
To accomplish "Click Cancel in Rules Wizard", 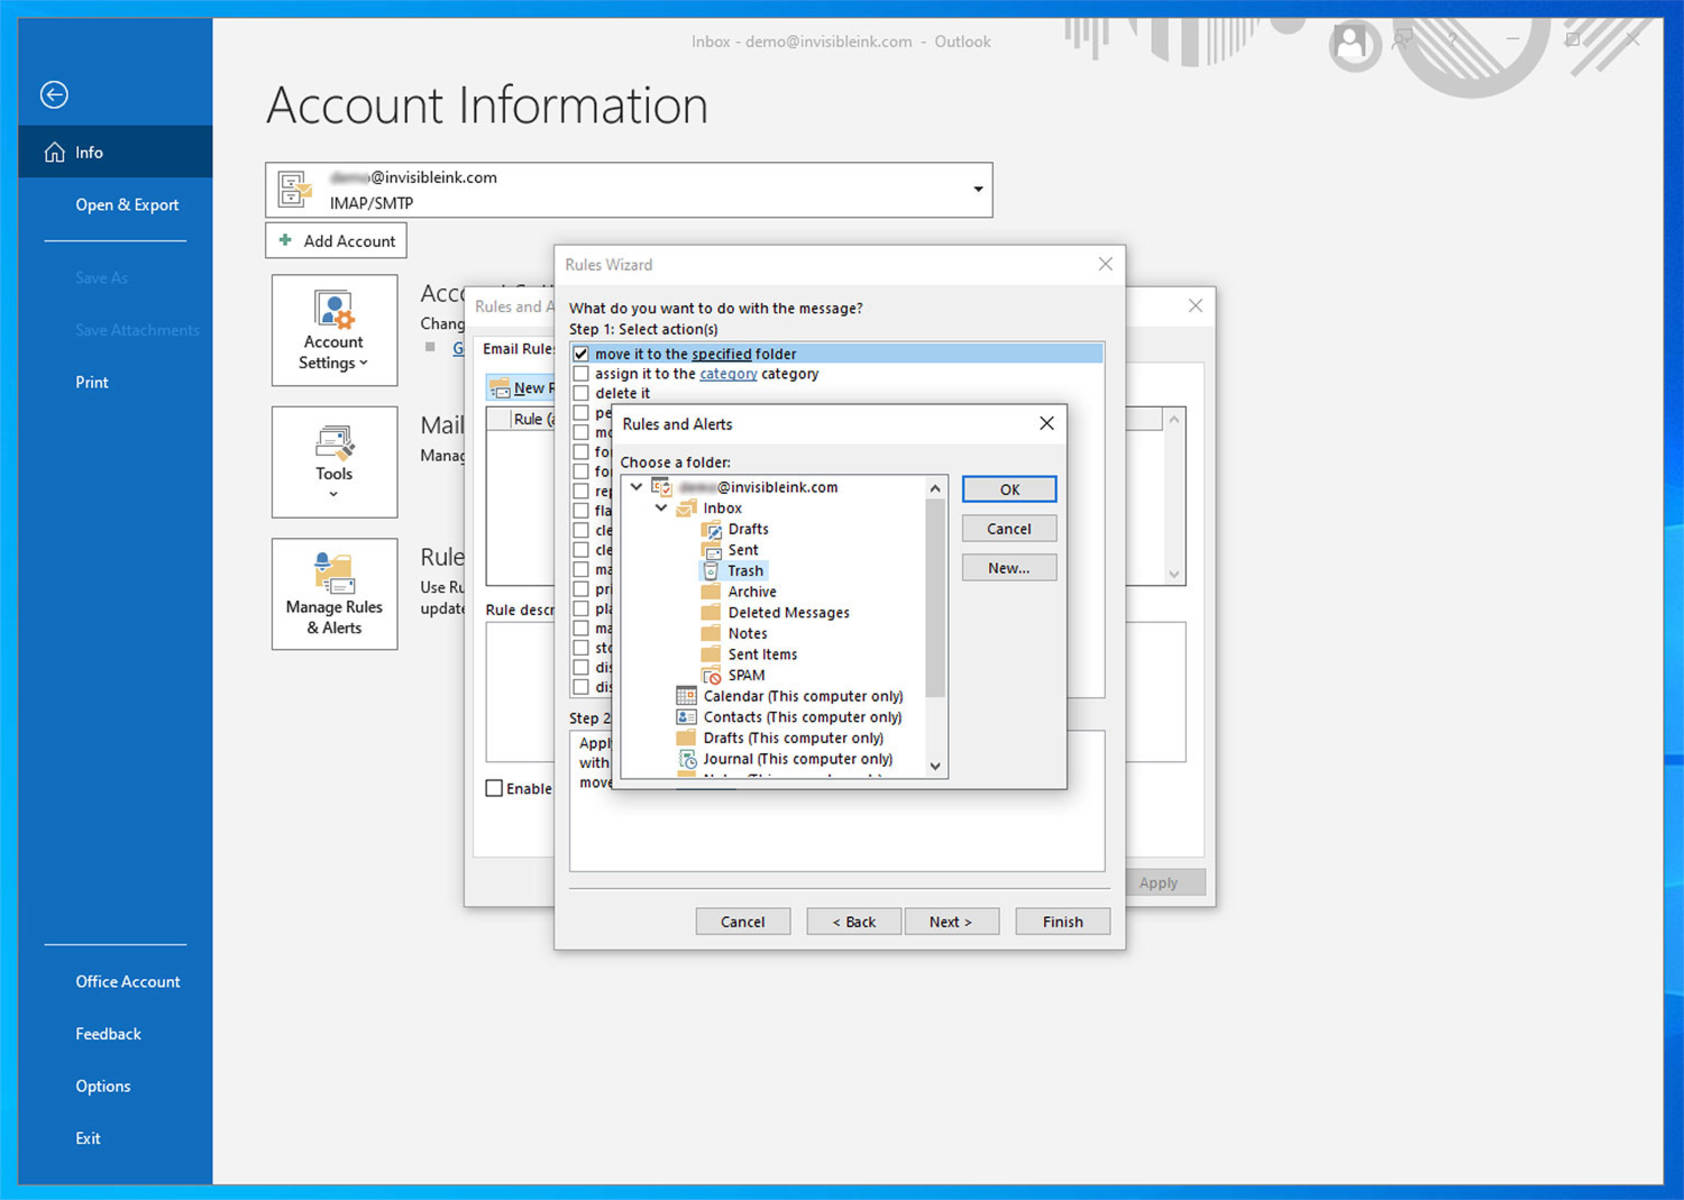I will point(743,921).
